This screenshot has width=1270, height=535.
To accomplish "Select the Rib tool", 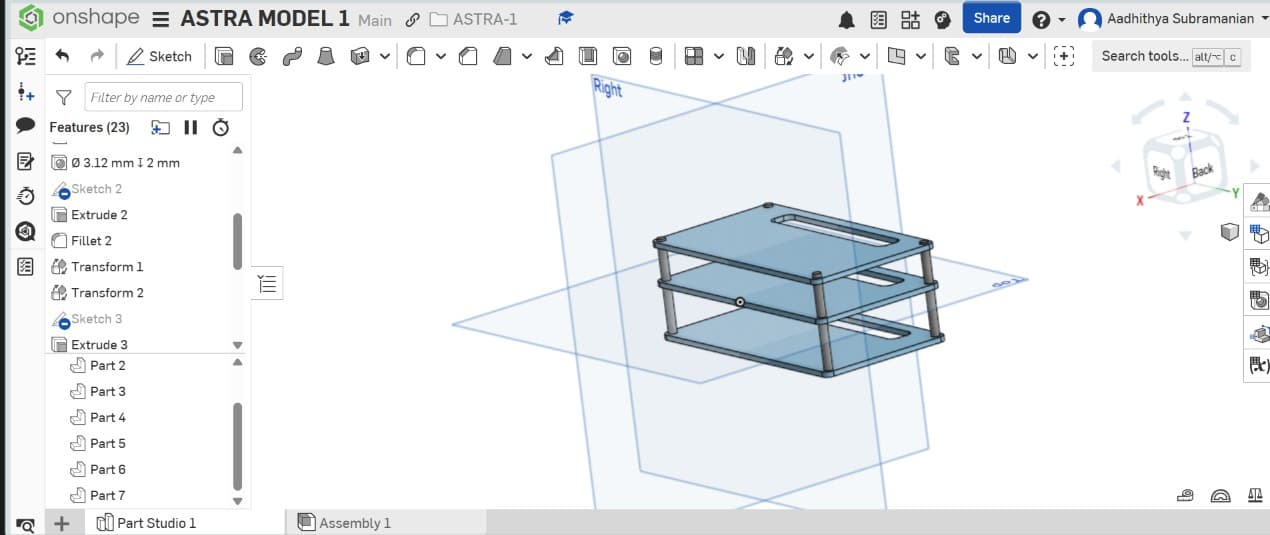I will pyautogui.click(x=554, y=56).
